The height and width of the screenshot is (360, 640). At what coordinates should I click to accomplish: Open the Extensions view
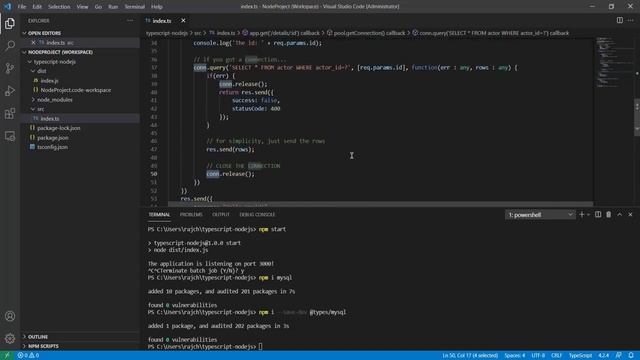[x=10, y=113]
